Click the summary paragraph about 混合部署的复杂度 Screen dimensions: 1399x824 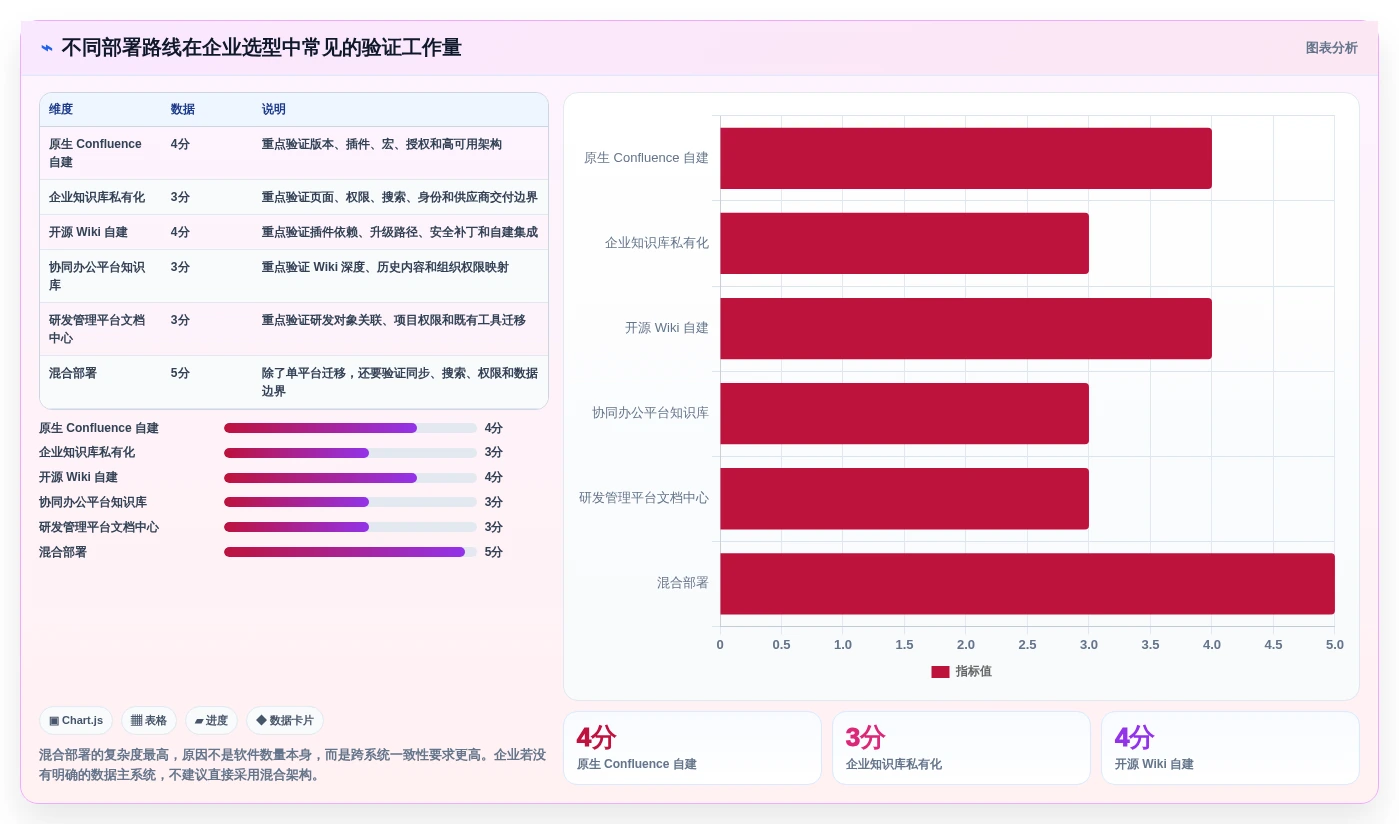pos(292,765)
